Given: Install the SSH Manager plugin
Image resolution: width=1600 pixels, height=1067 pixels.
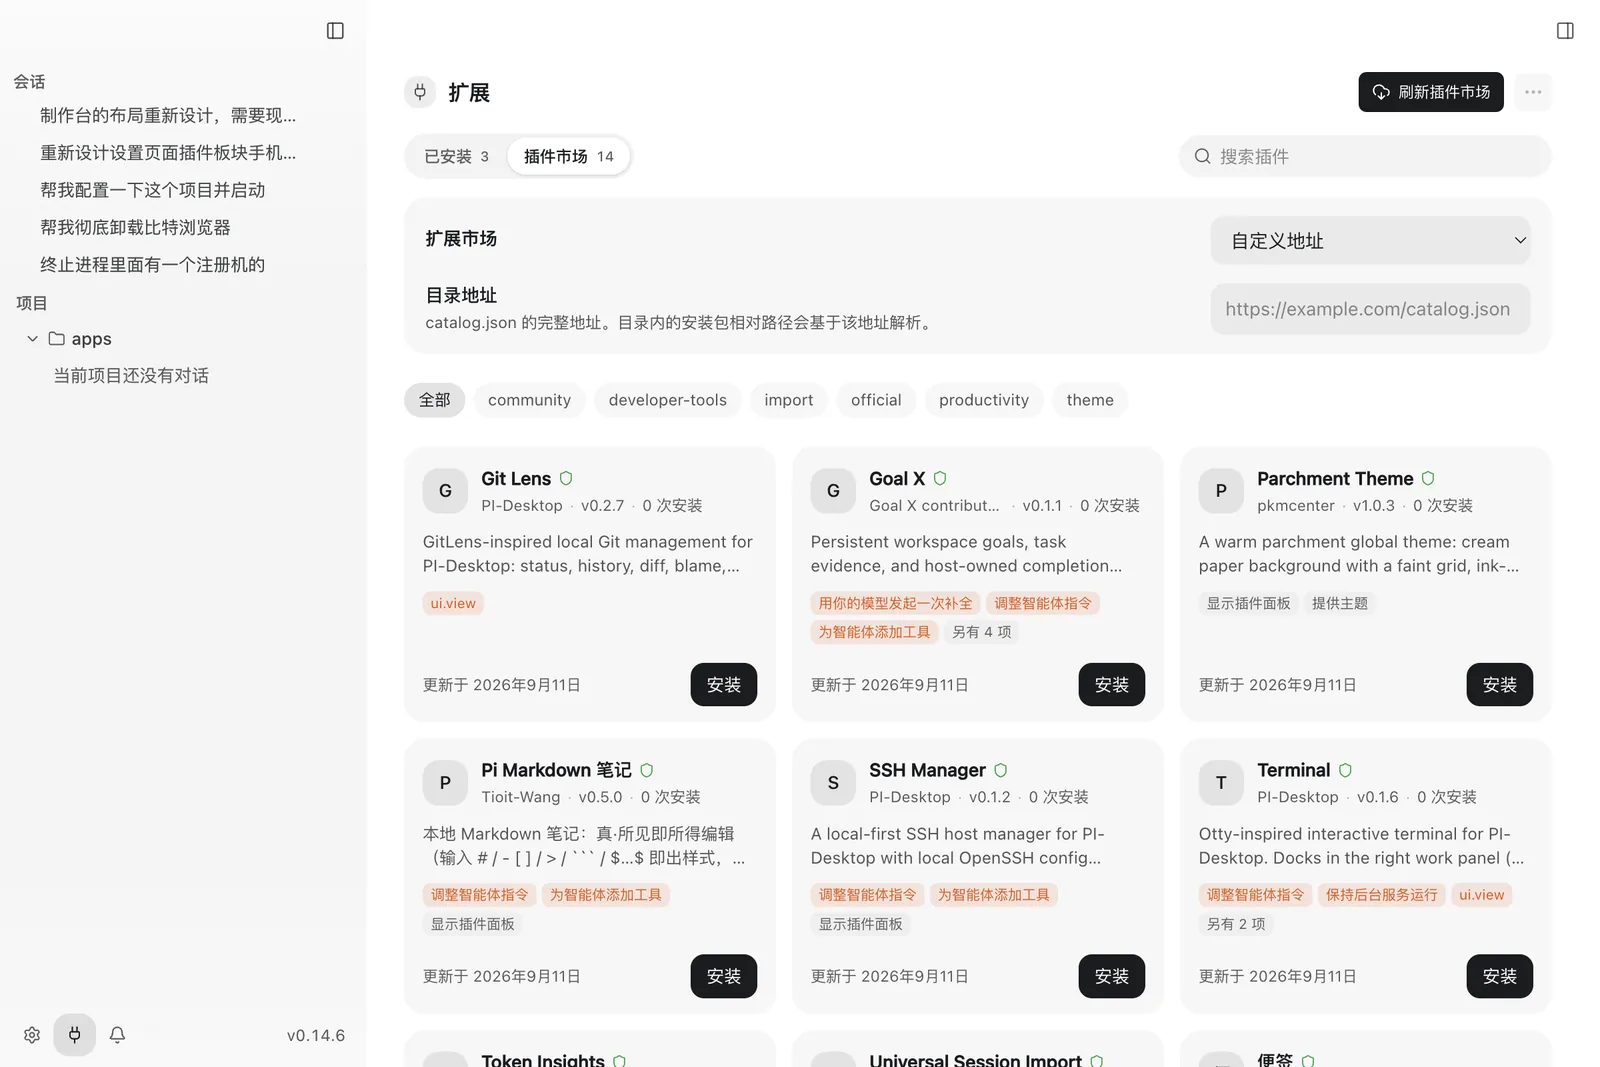Looking at the screenshot, I should click(1112, 976).
